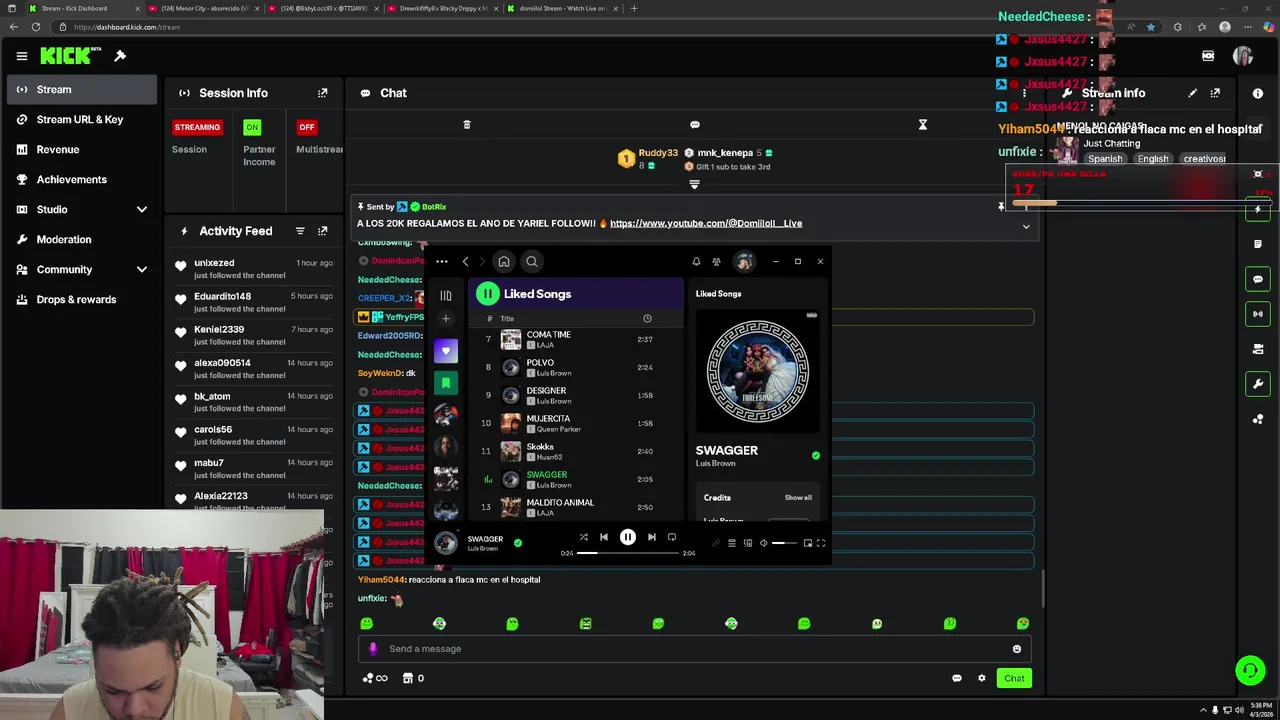Screen dimensions: 1280x720
Task: Expand the pinned BotRix message
Action: [1026, 227]
